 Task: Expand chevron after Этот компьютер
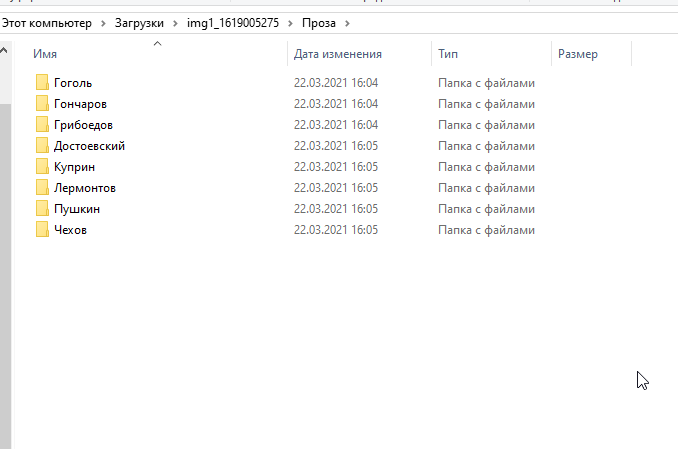point(103,23)
